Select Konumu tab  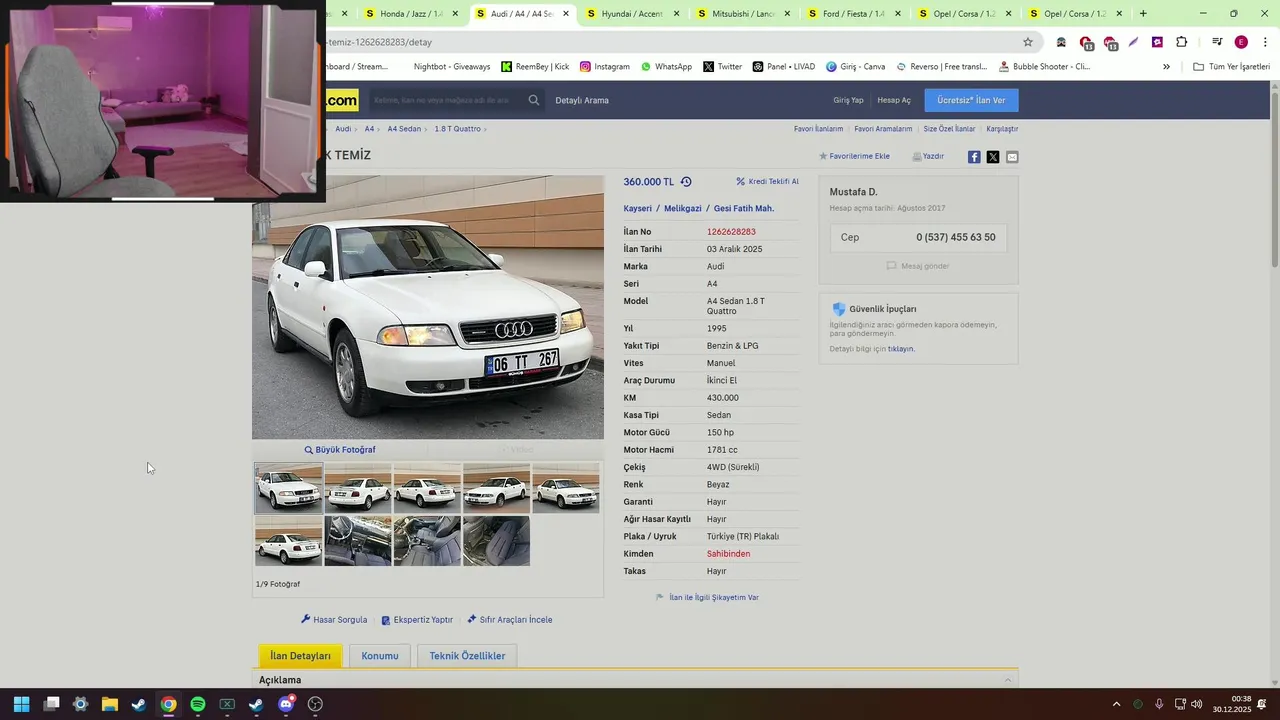[380, 656]
